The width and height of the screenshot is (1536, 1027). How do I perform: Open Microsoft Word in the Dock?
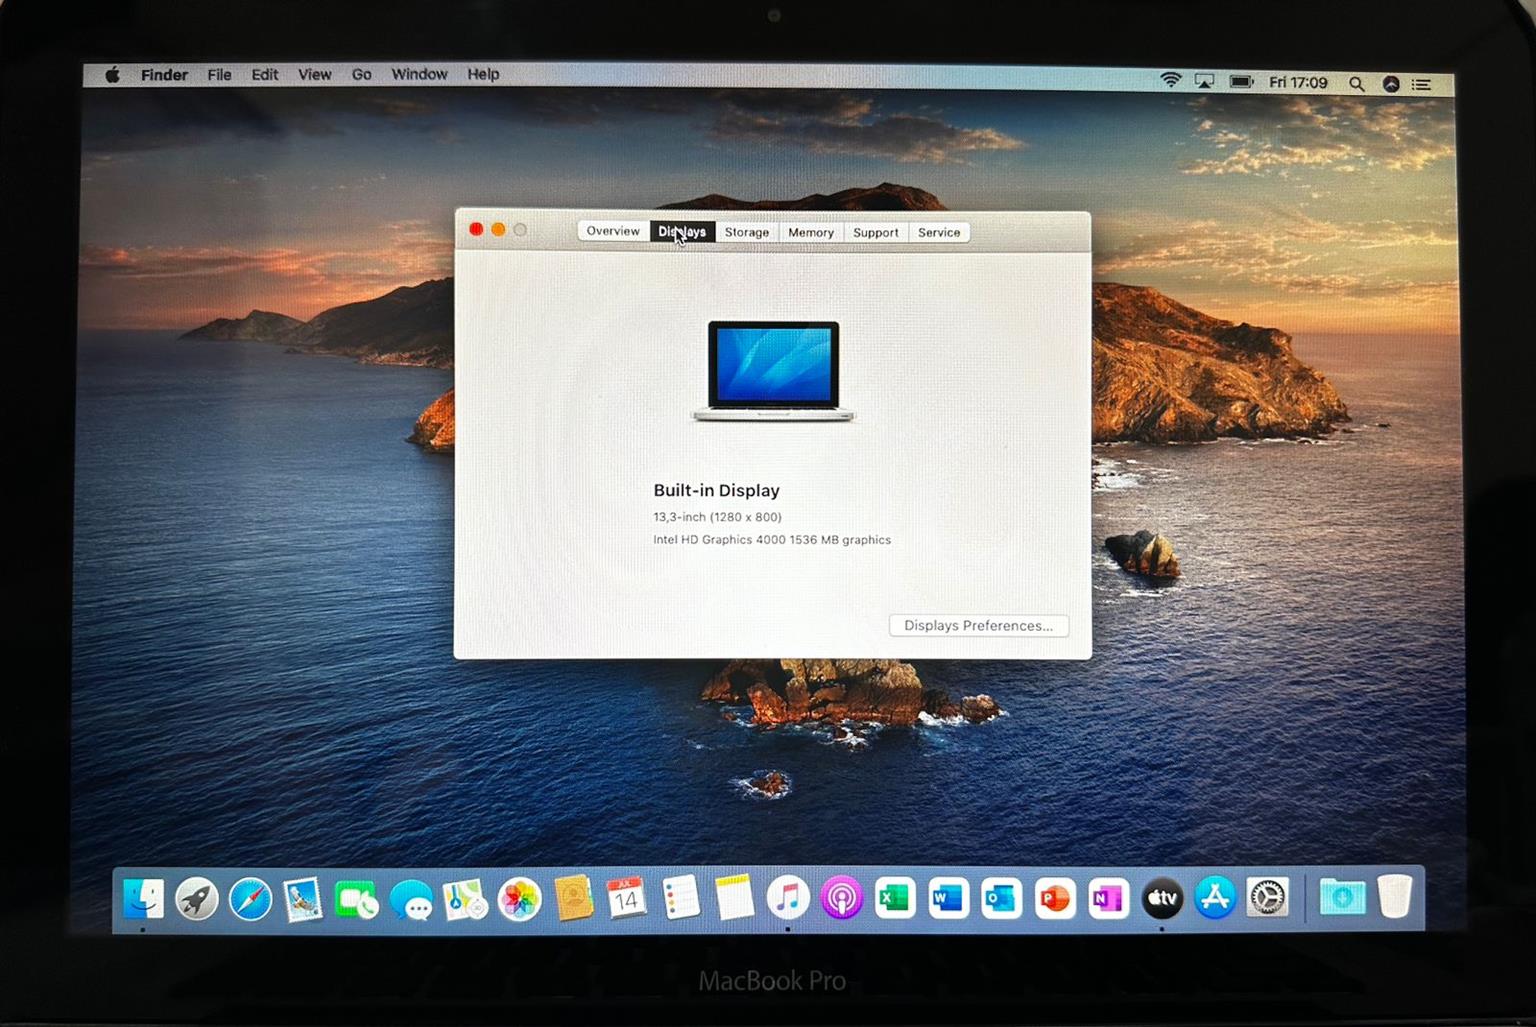[948, 898]
